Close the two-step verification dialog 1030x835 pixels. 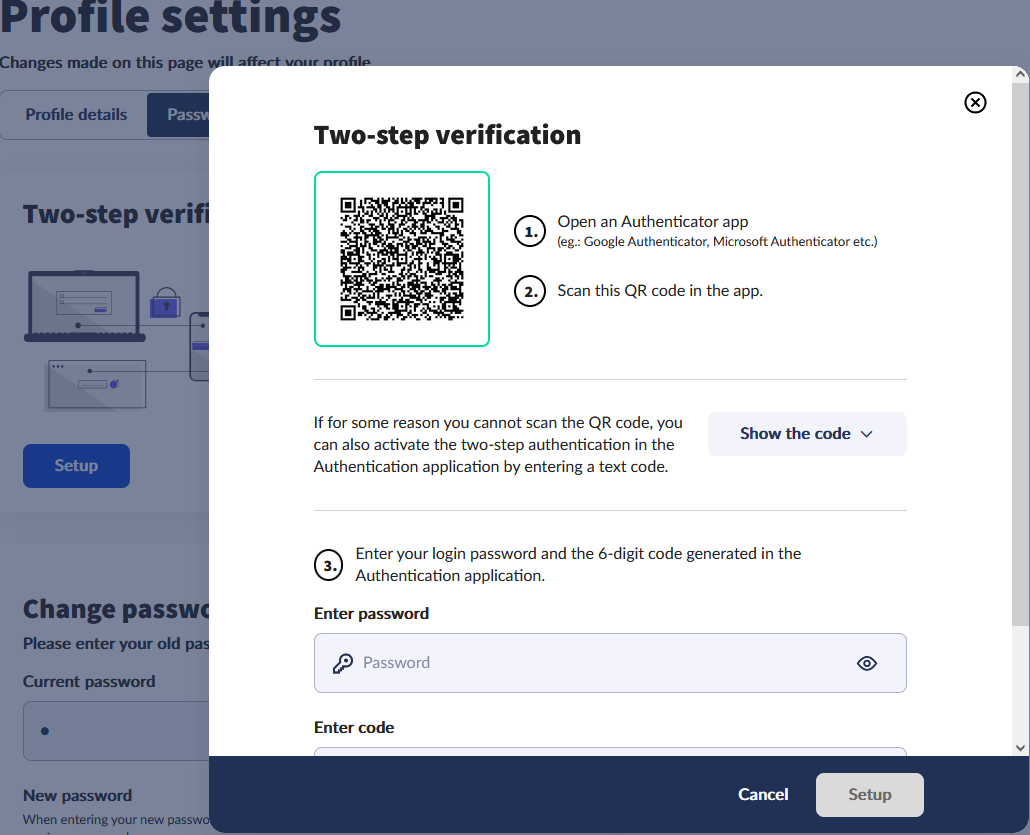[975, 102]
